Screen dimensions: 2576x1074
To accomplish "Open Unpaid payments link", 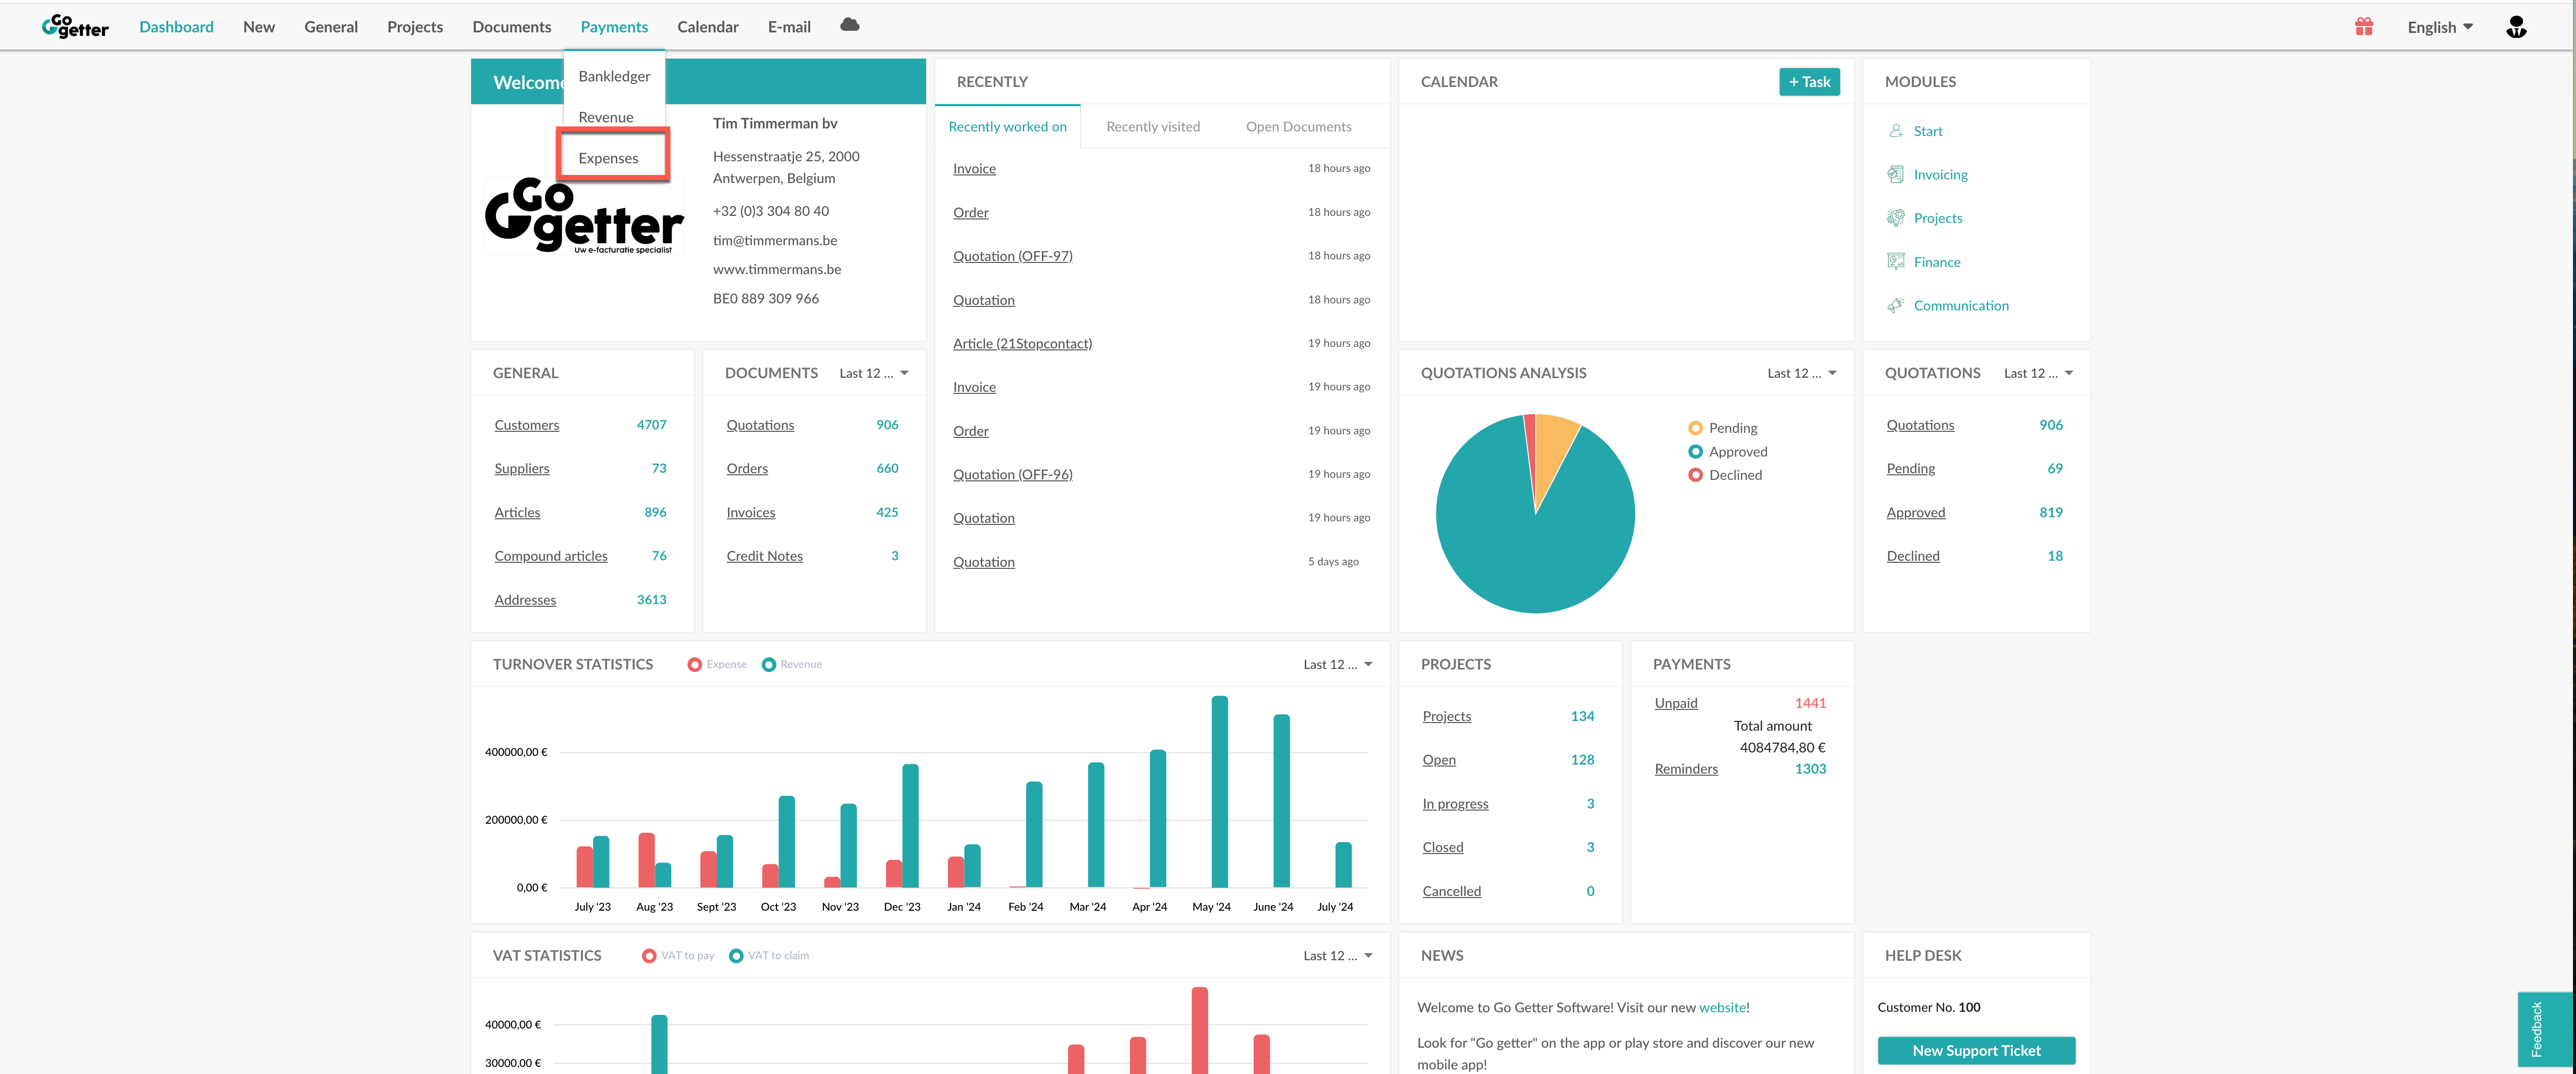I will point(1676,703).
